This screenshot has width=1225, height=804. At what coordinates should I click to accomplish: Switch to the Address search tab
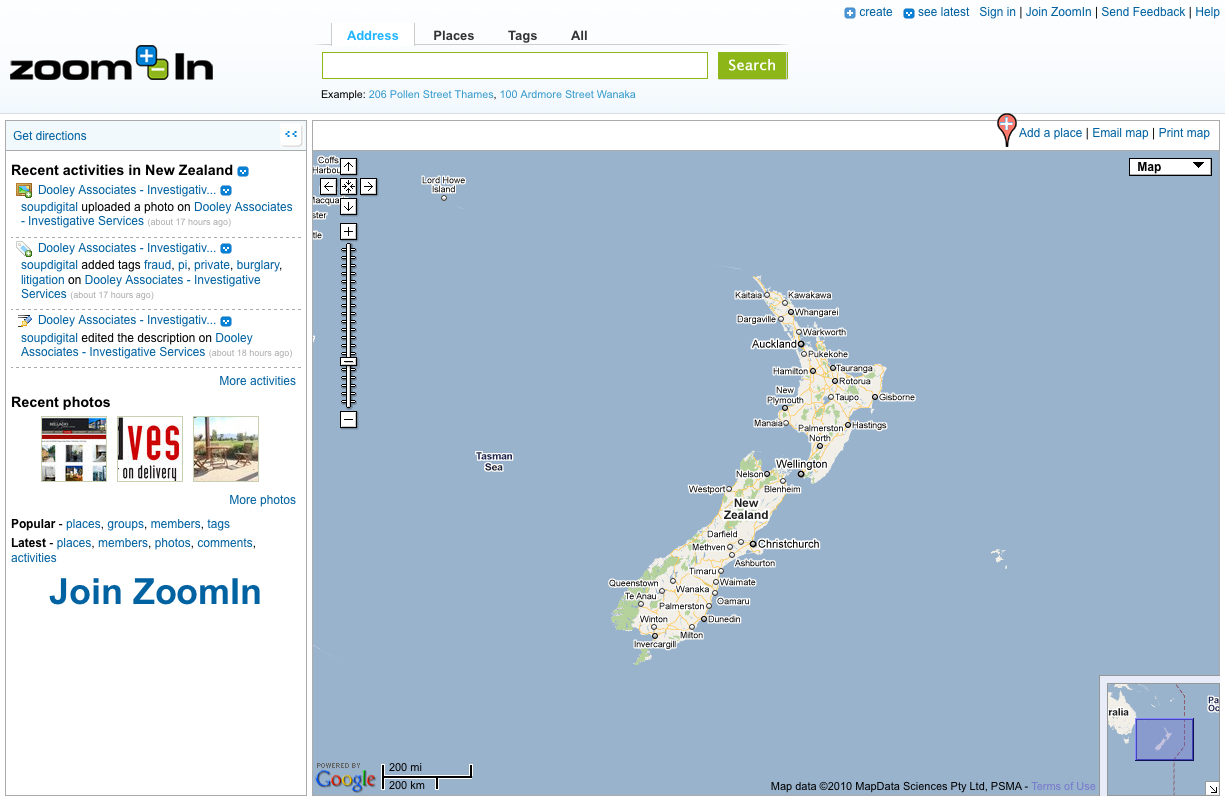pyautogui.click(x=372, y=35)
